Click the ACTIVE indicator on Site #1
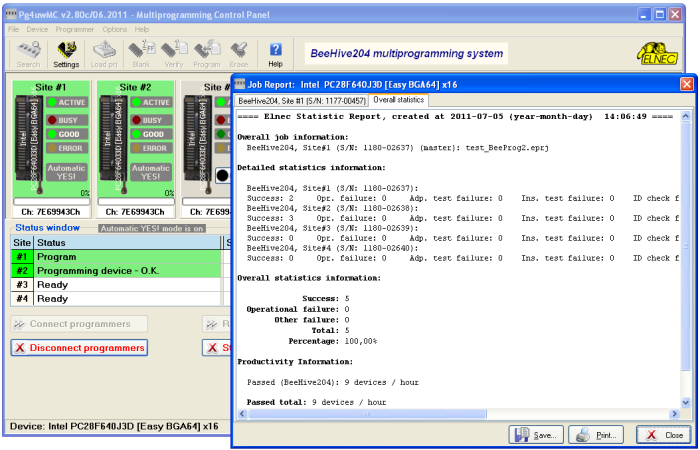 [67, 102]
